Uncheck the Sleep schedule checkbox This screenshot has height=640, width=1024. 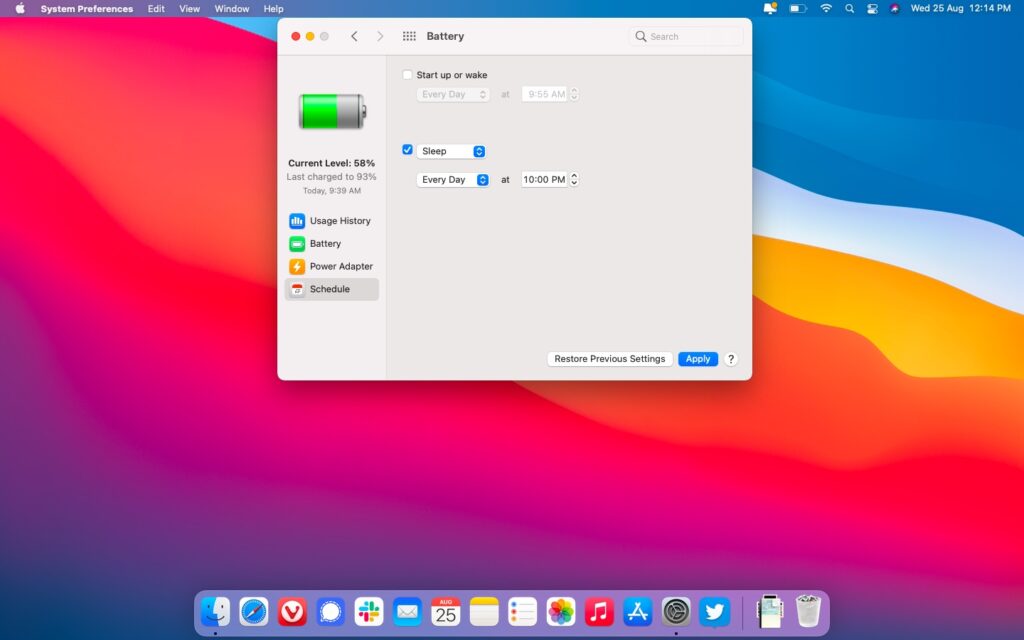point(407,149)
